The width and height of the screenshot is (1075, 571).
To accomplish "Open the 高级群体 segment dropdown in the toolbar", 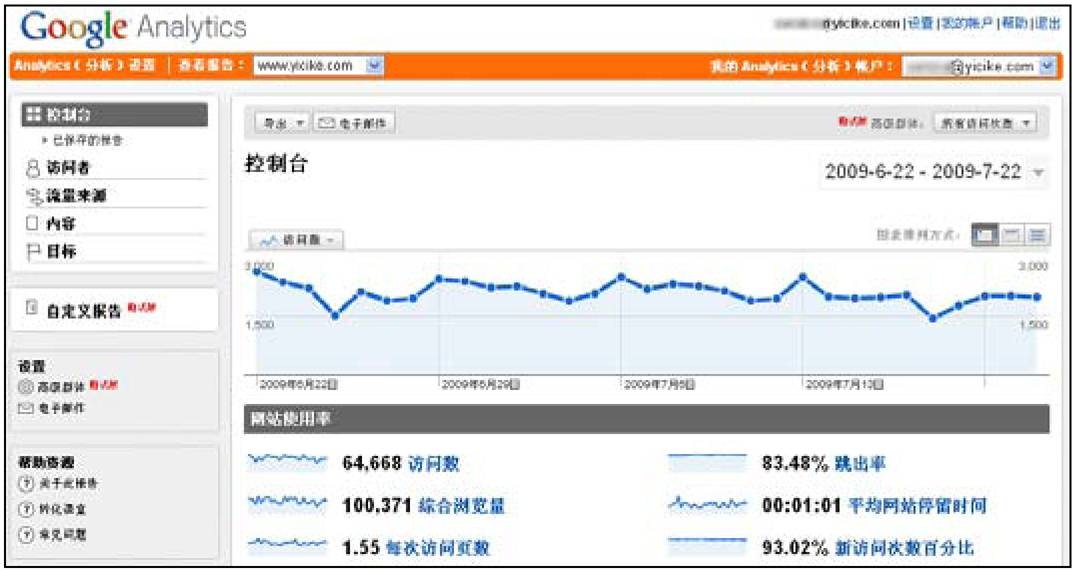I will pos(985,123).
